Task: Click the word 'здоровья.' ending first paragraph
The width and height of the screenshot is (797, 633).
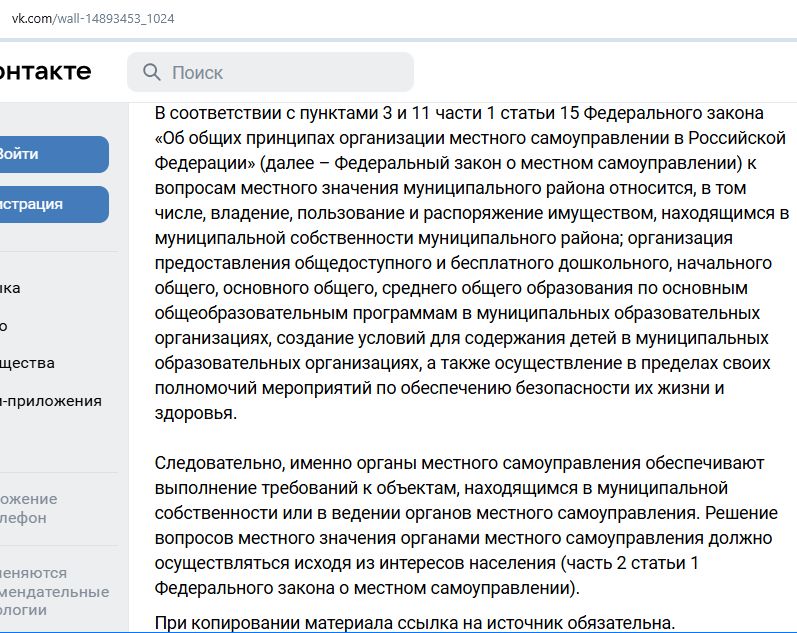Action: (x=196, y=413)
